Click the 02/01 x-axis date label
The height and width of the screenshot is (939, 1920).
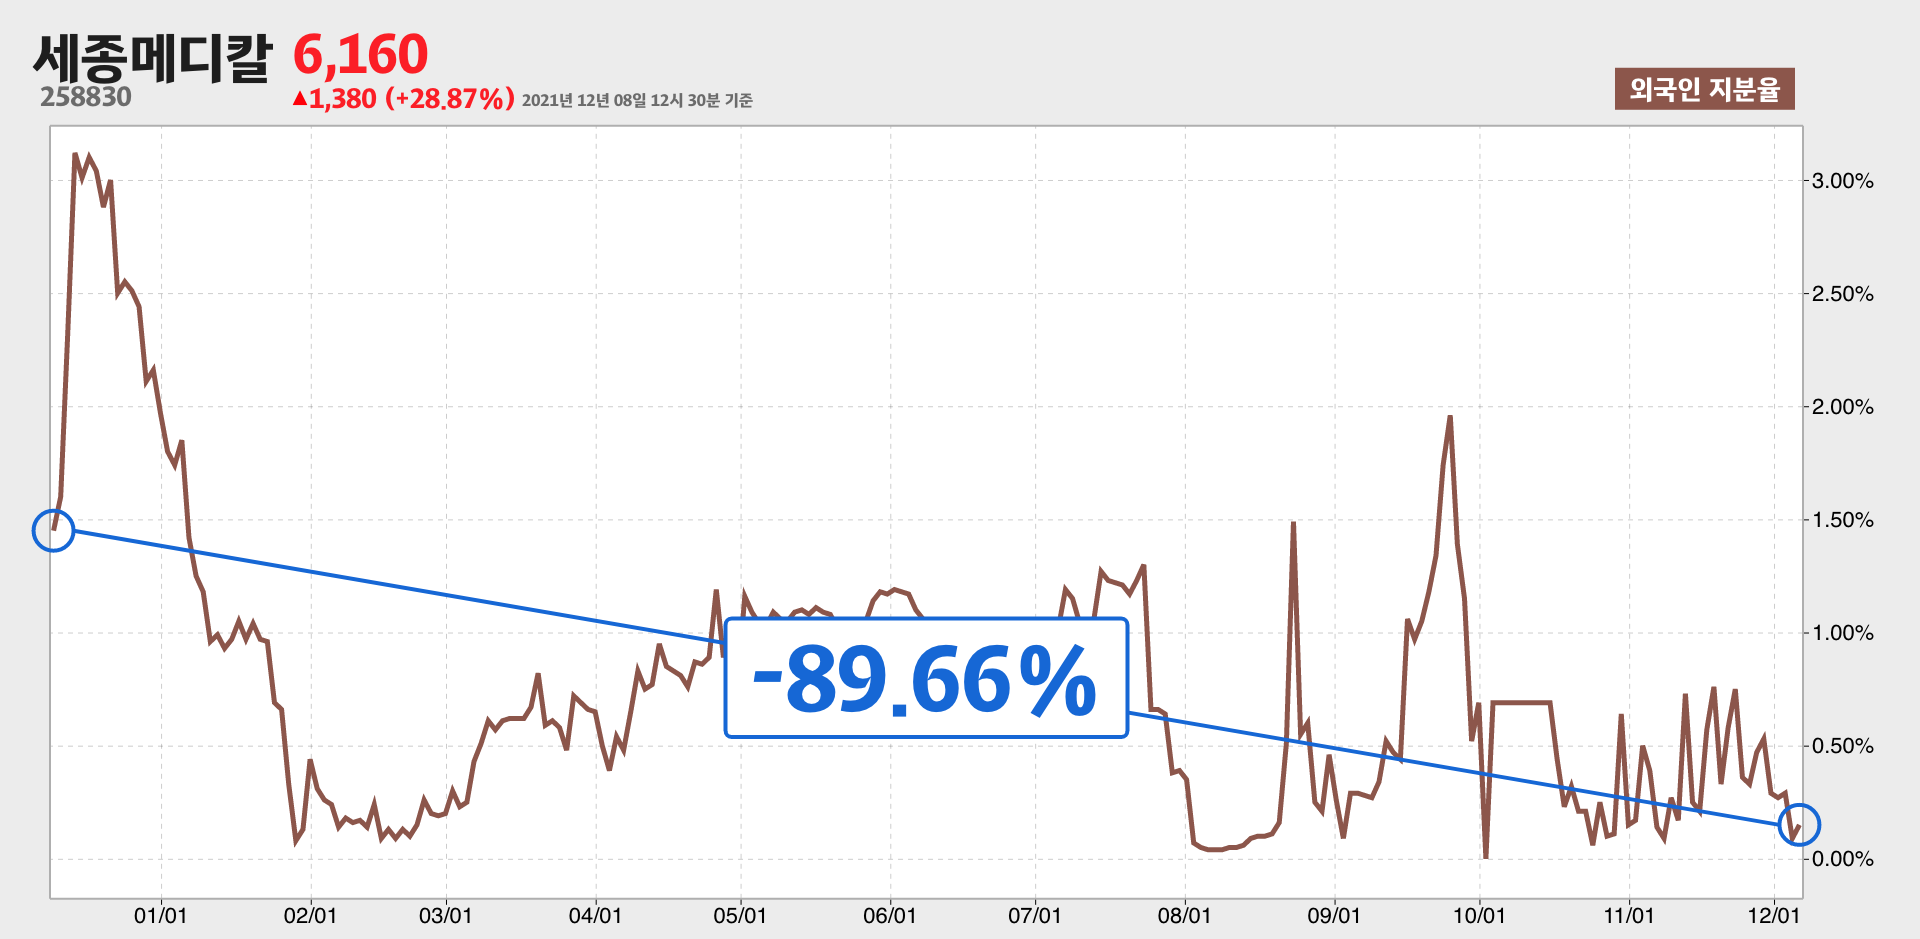click(311, 916)
